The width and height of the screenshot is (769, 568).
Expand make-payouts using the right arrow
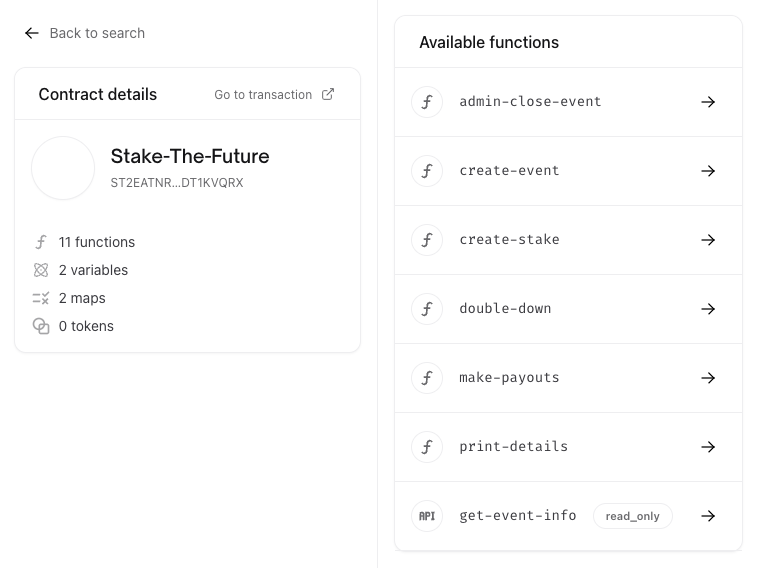click(x=708, y=378)
